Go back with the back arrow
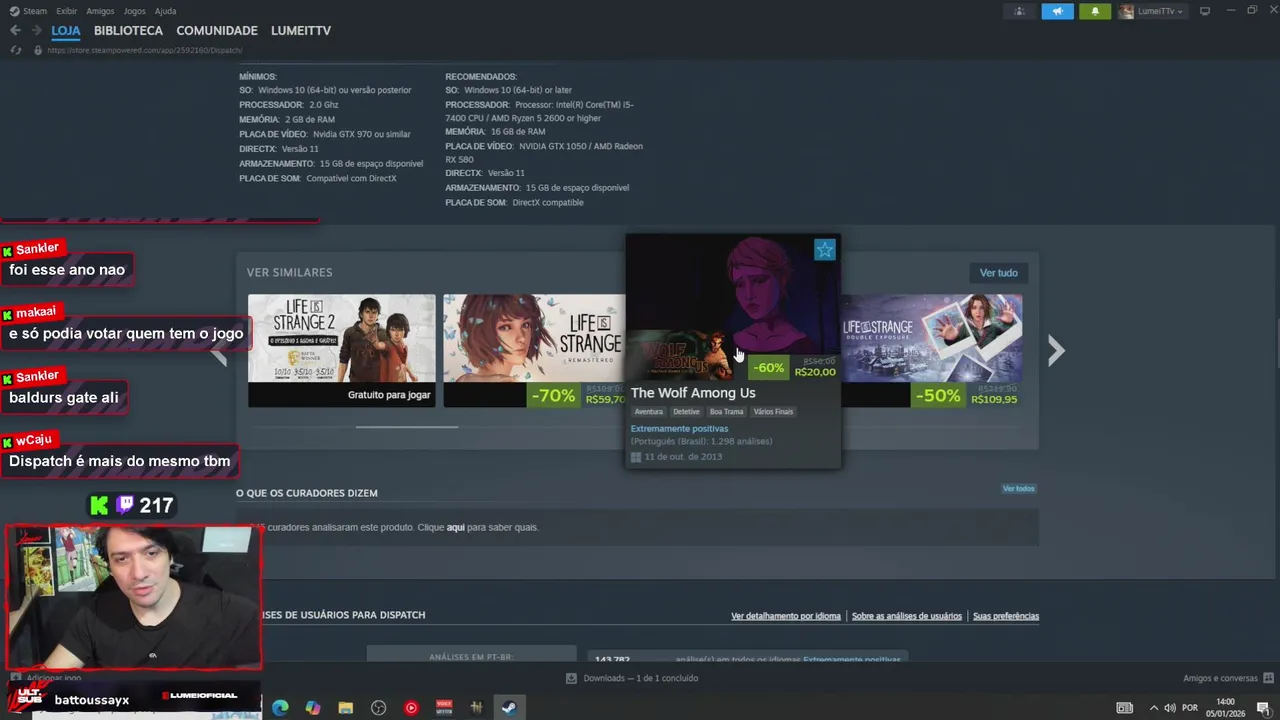Image resolution: width=1280 pixels, height=720 pixels. point(15,31)
